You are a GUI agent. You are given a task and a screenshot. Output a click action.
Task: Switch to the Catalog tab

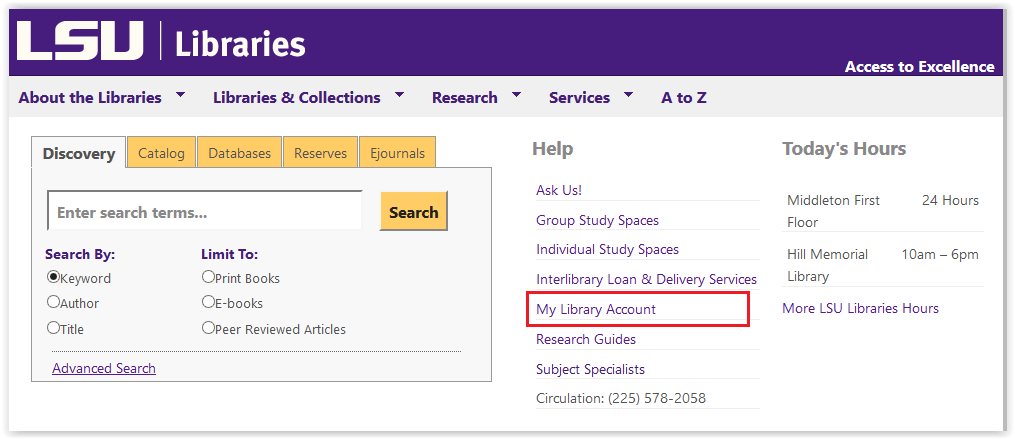[x=161, y=153]
